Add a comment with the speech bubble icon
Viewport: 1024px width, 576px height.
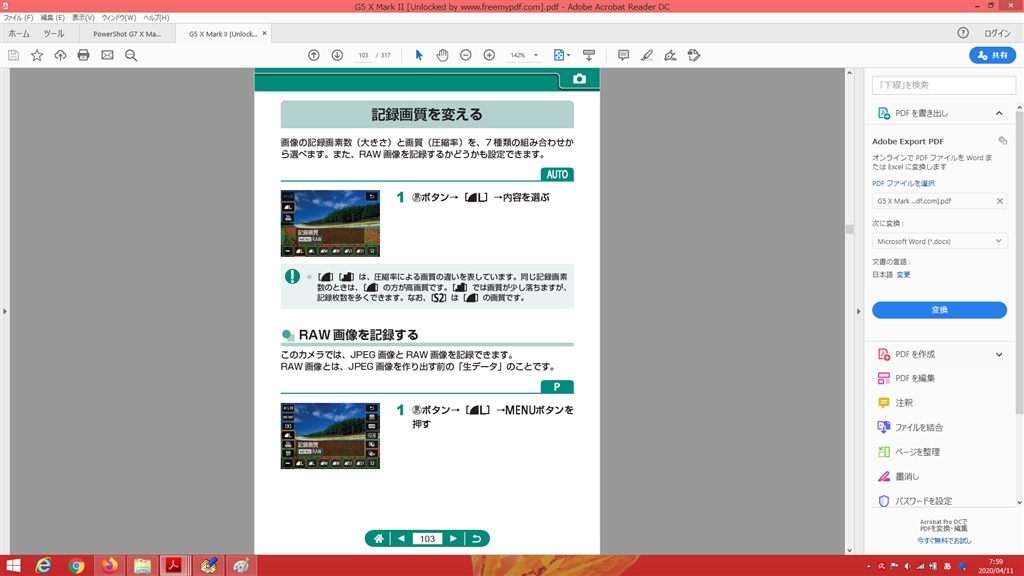point(623,55)
